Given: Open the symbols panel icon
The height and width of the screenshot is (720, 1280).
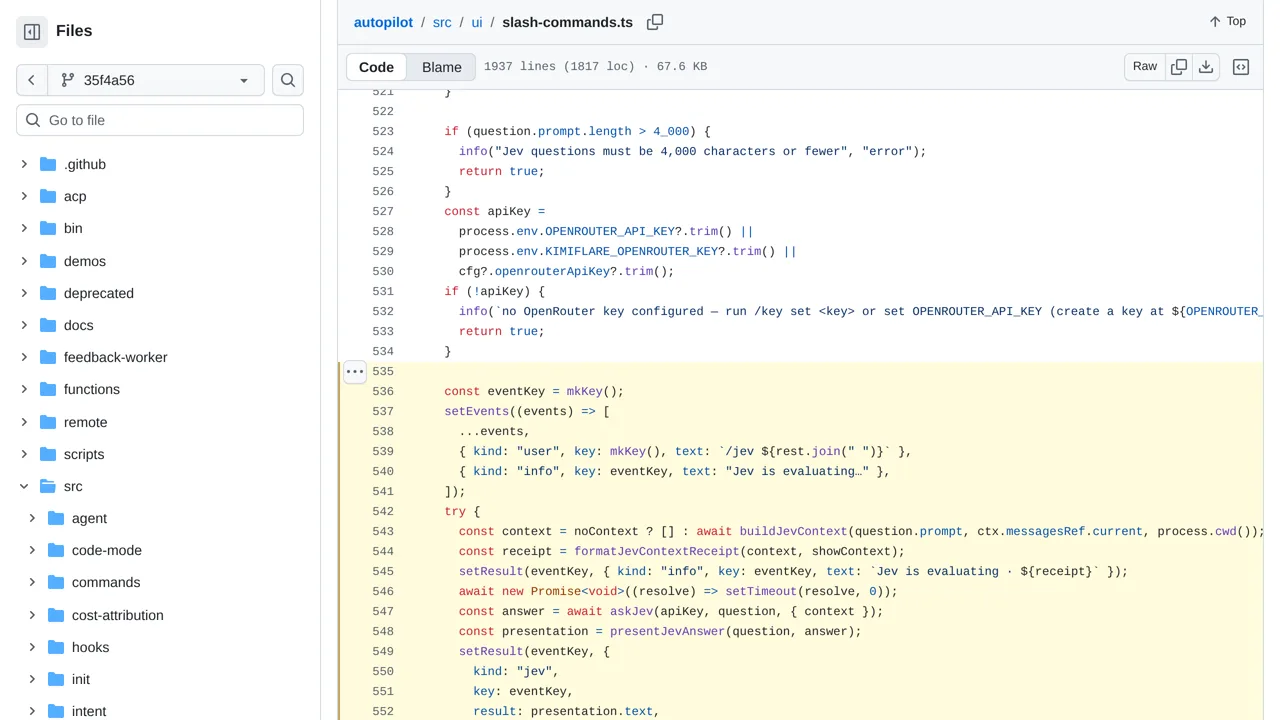Looking at the screenshot, I should coord(1241,67).
